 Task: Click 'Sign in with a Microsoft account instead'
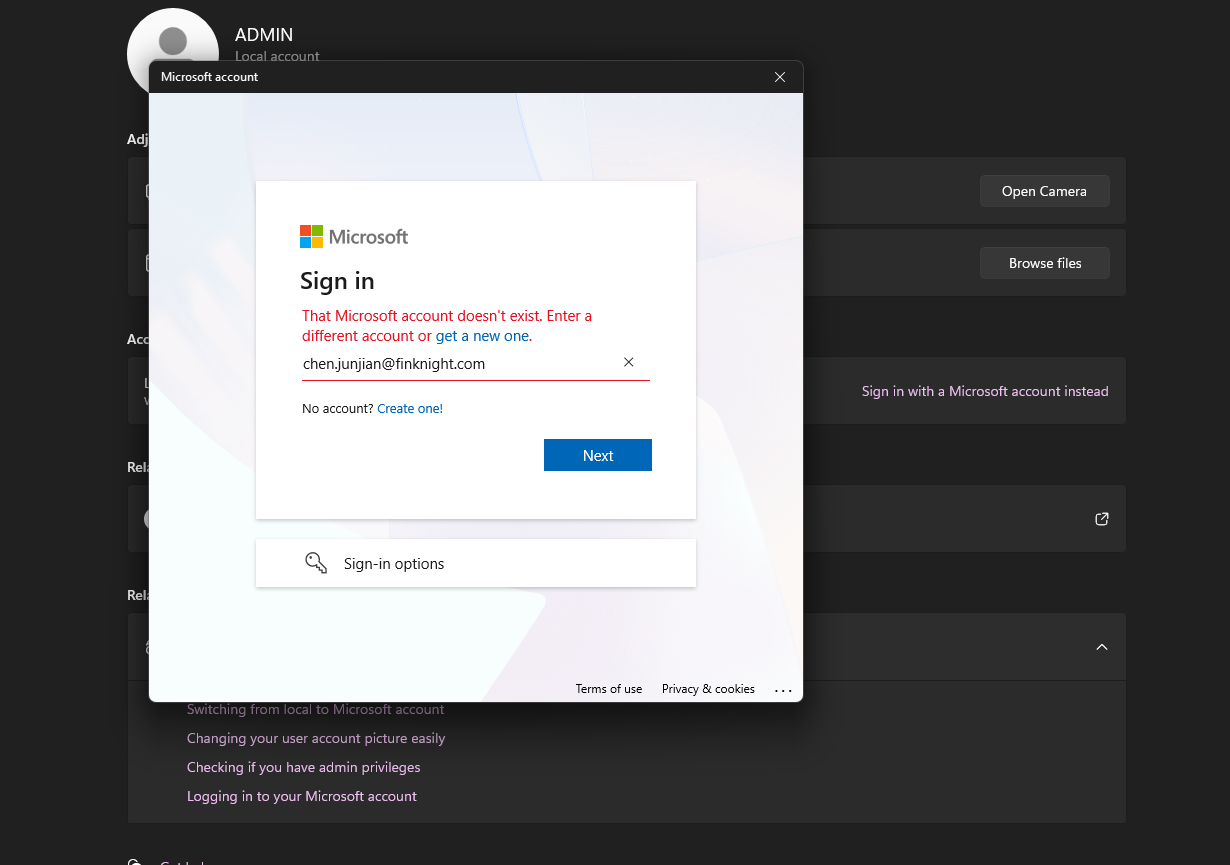[985, 391]
